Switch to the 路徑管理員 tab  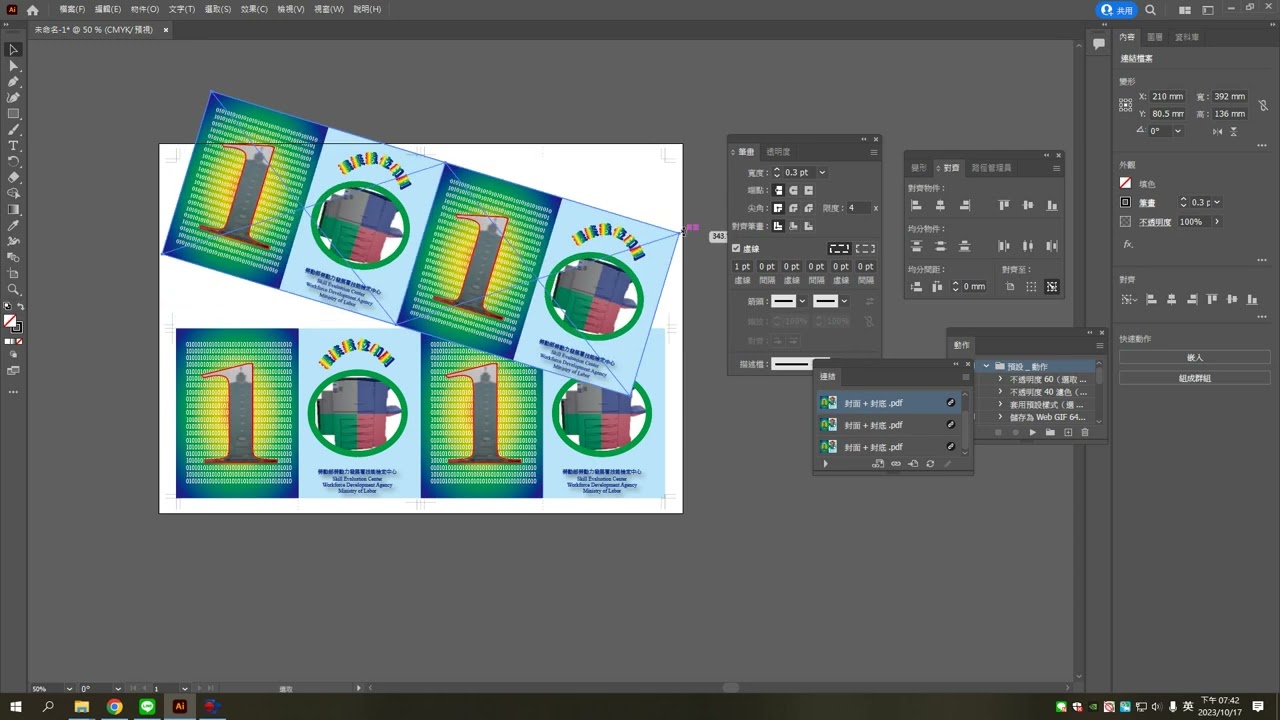991,168
